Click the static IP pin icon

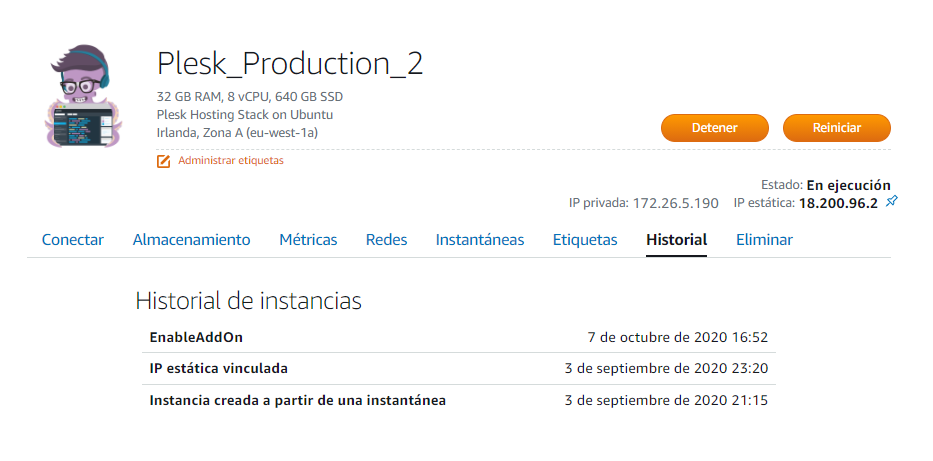(892, 202)
